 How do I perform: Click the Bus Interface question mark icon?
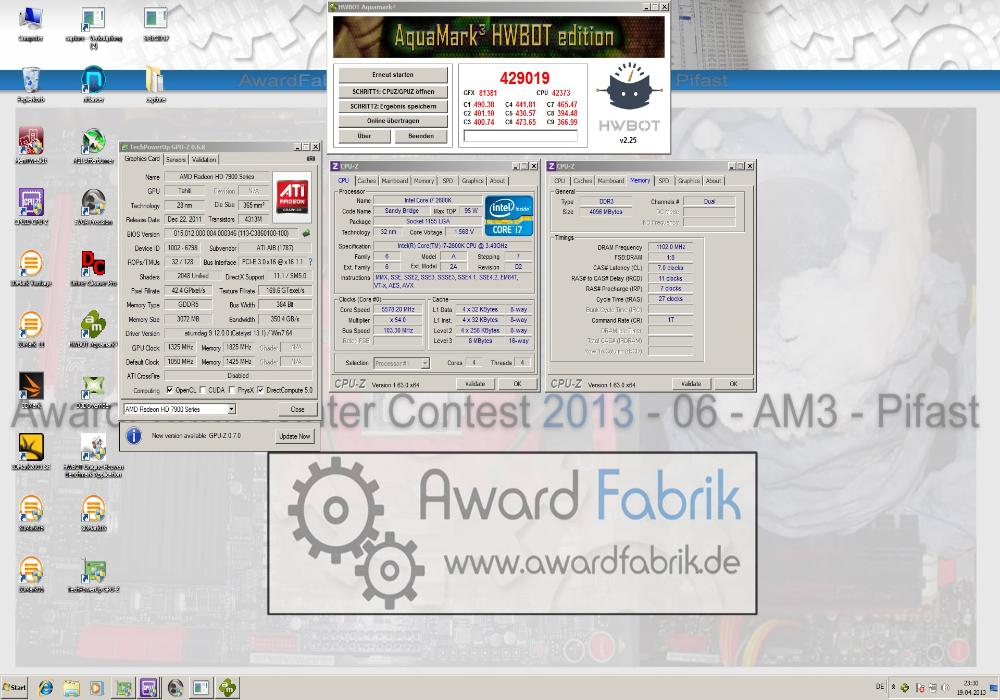point(310,262)
